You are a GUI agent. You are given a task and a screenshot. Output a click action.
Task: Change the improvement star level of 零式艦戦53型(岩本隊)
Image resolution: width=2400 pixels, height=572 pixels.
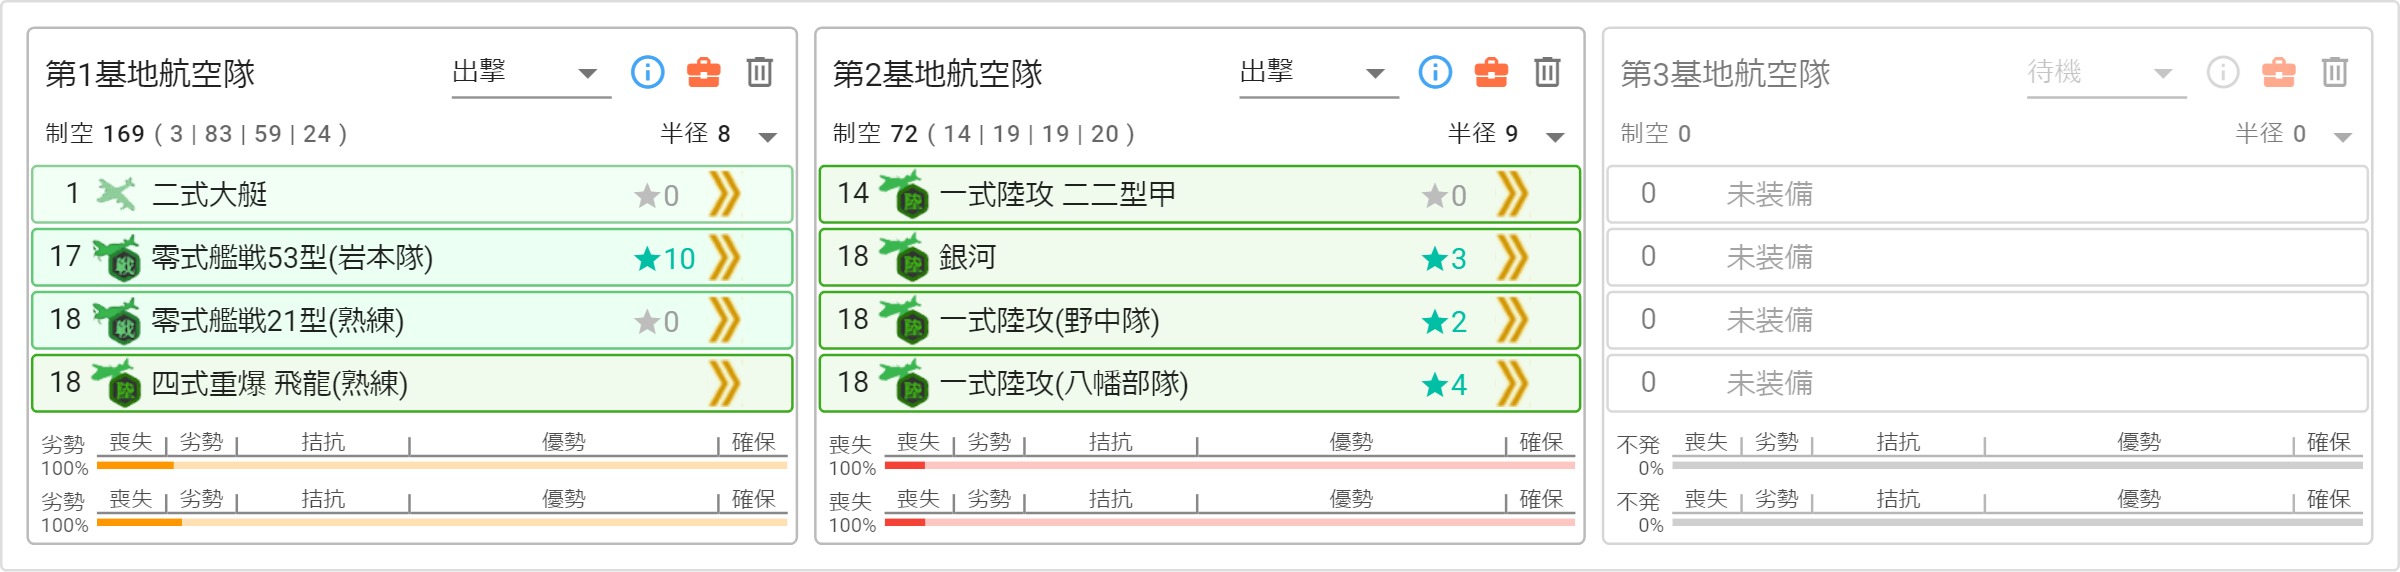point(665,259)
